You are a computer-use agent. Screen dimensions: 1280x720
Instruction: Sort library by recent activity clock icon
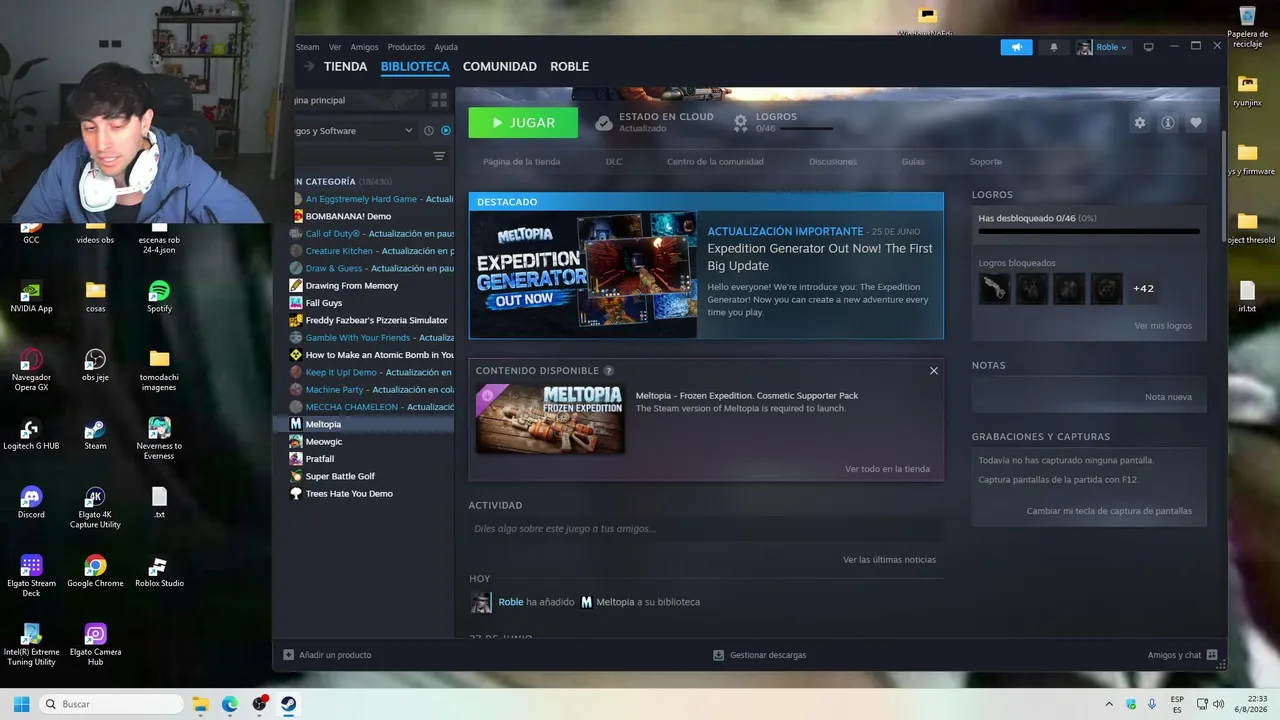pyautogui.click(x=429, y=131)
